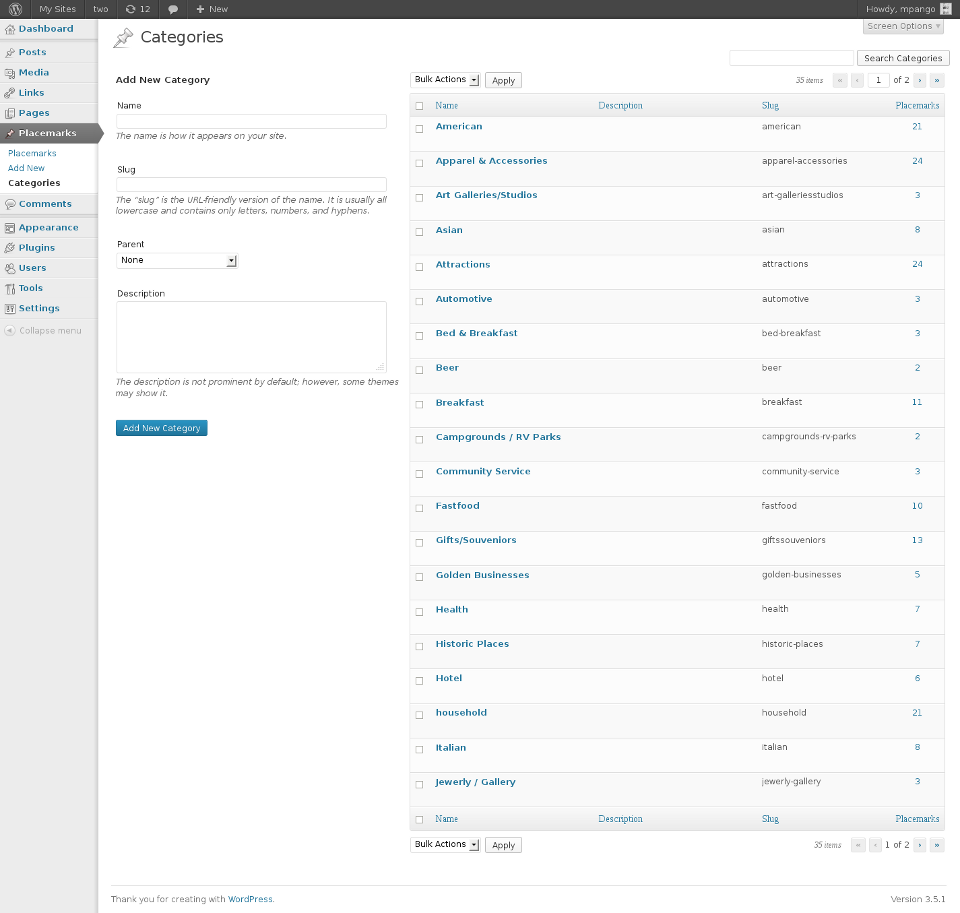960x913 pixels.
Task: Open the Jewerly / Gallery category link
Action: pyautogui.click(x=475, y=782)
